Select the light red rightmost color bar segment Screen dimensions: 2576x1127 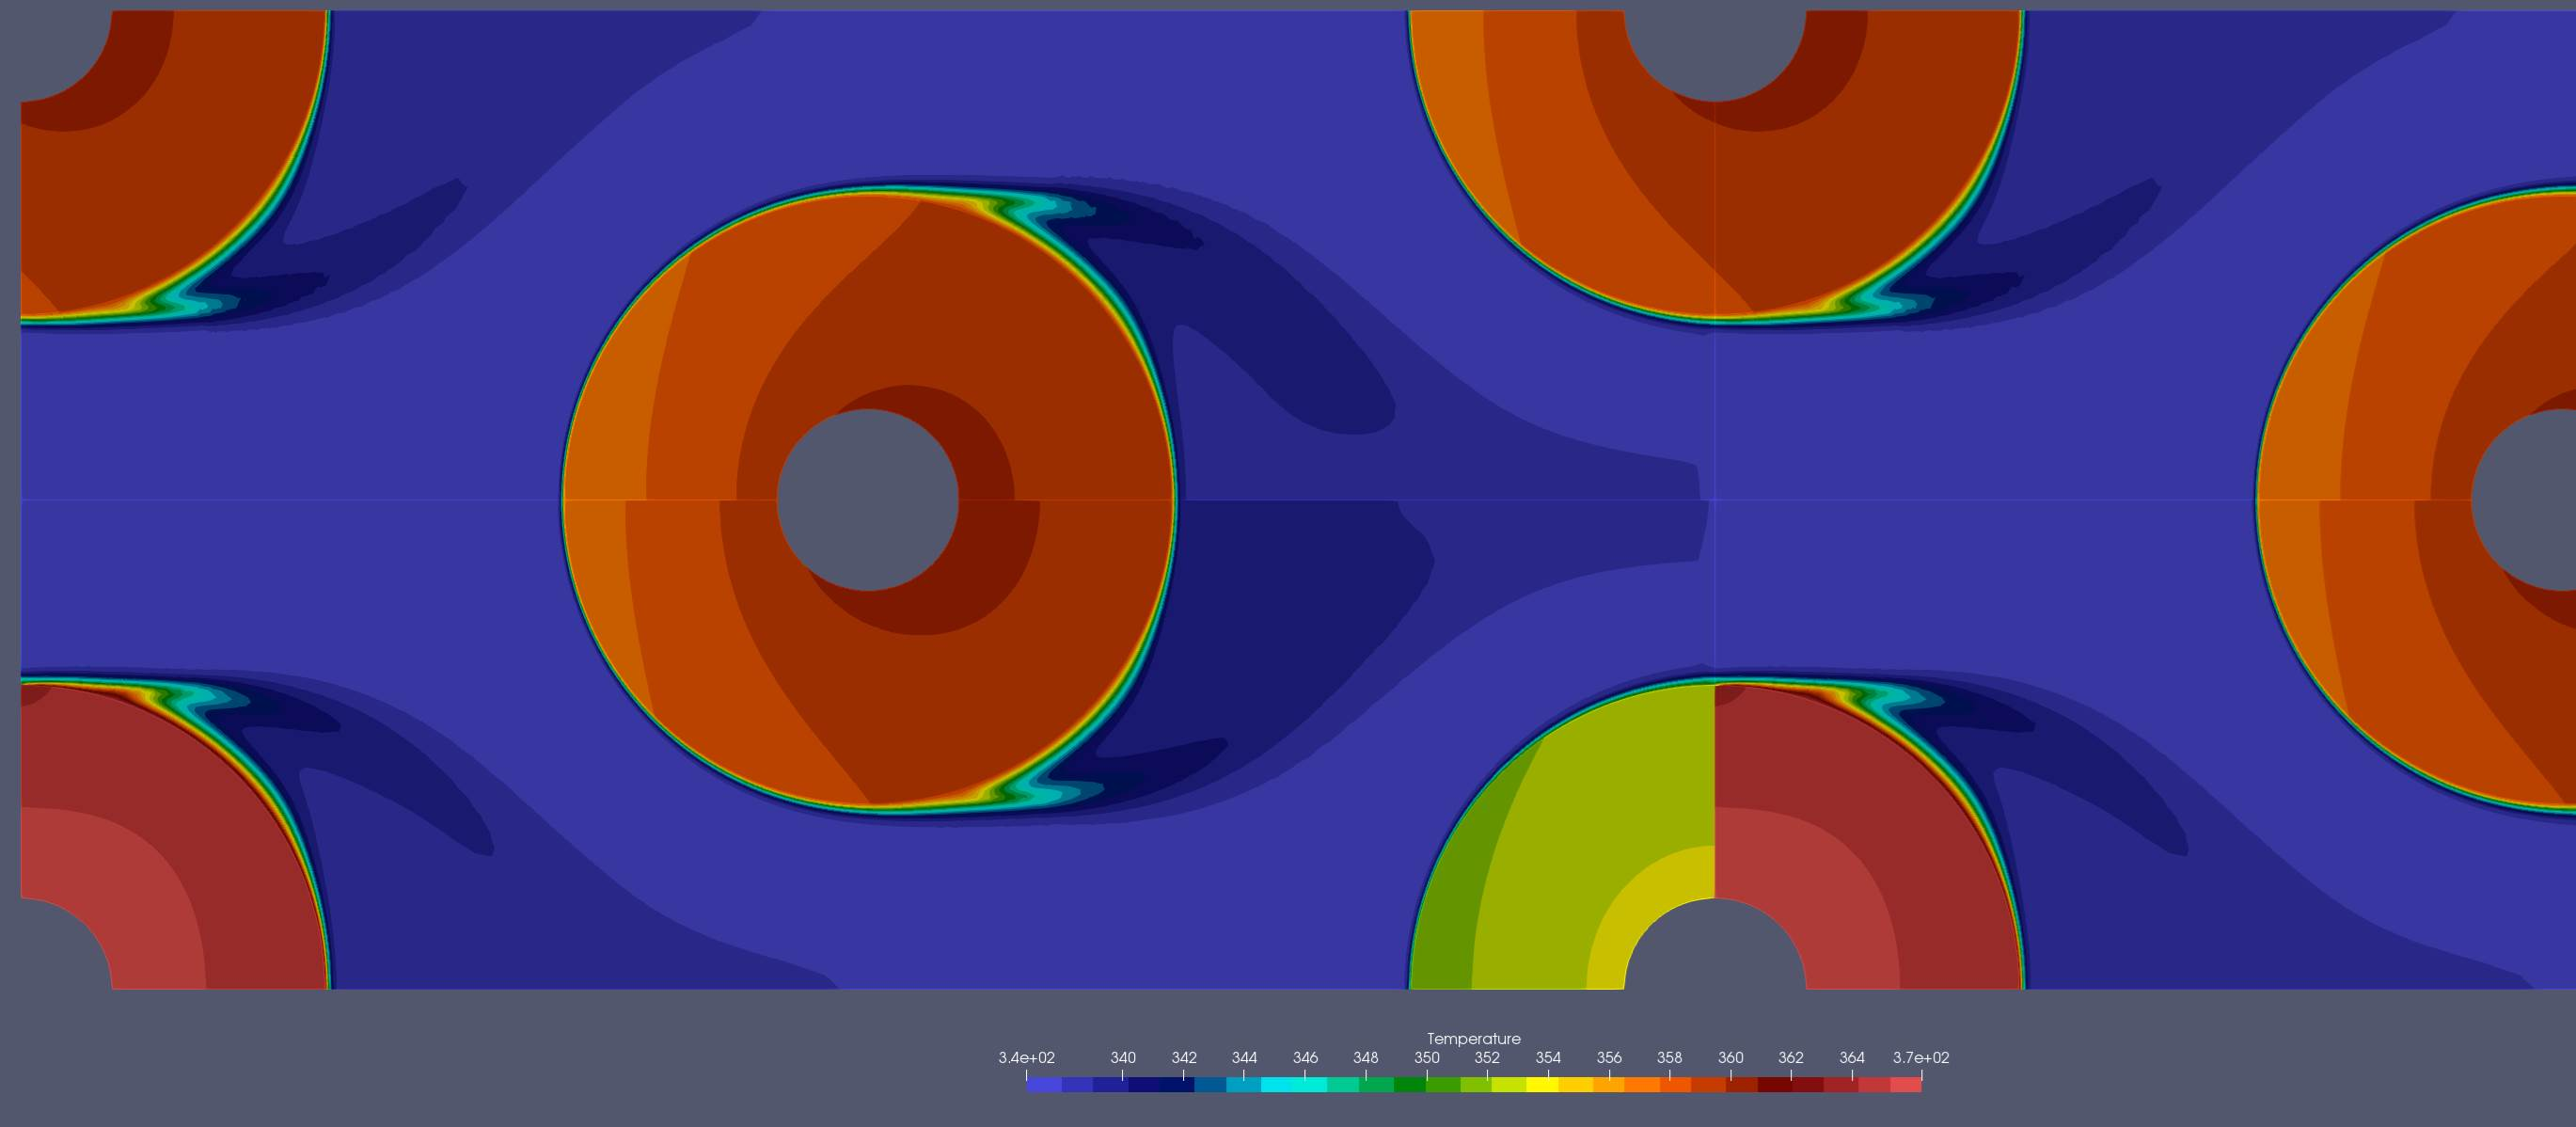pyautogui.click(x=1905, y=1085)
